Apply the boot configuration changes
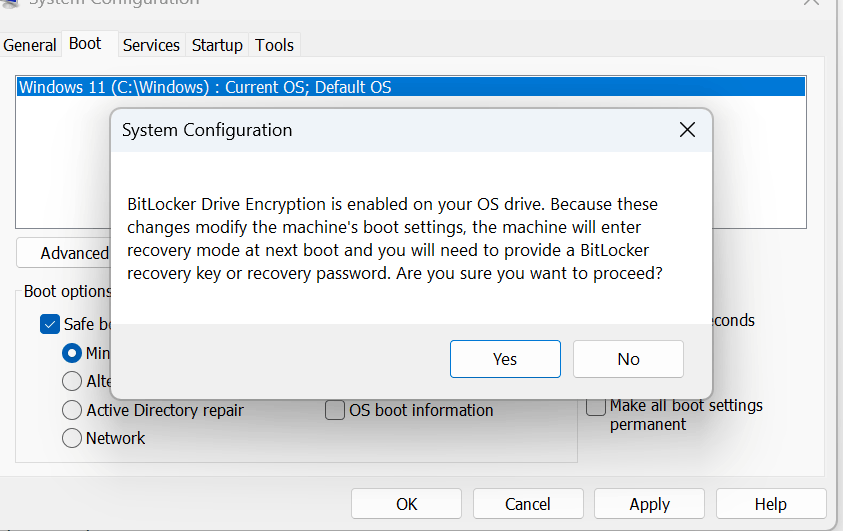The width and height of the screenshot is (843, 531). 649,504
